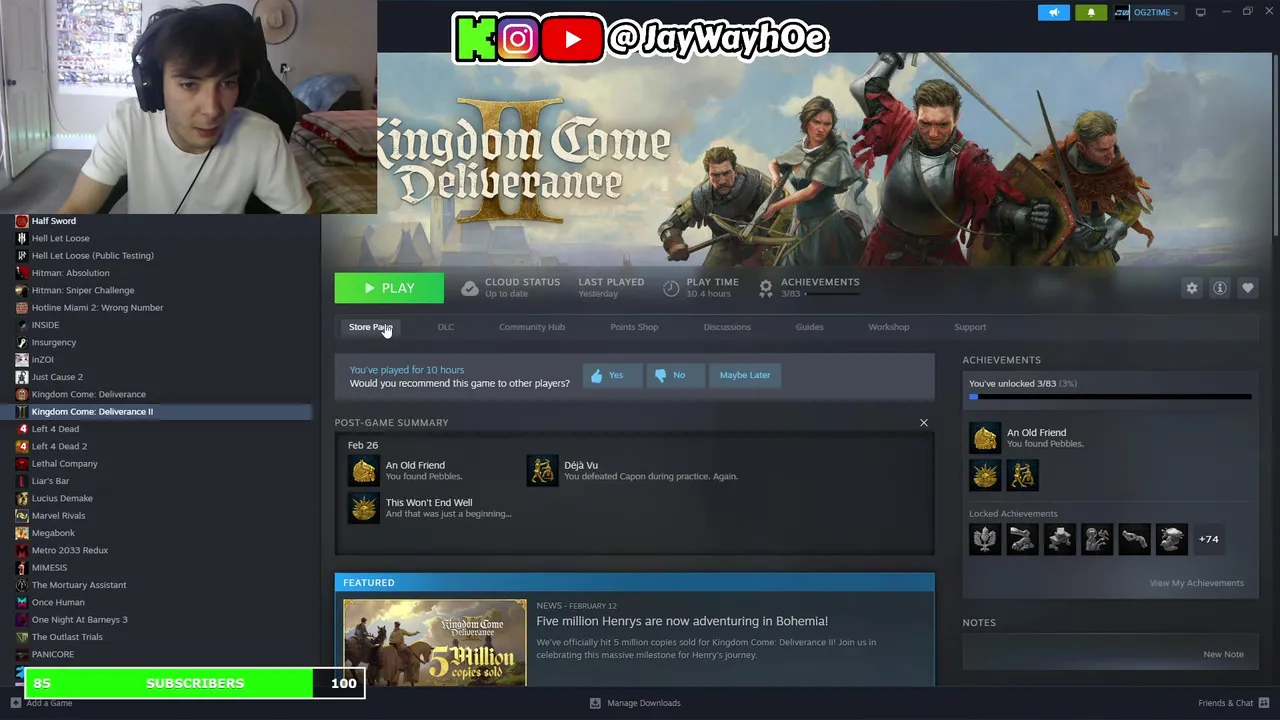
Task: Toggle favorite with the heart icon
Action: [1248, 288]
